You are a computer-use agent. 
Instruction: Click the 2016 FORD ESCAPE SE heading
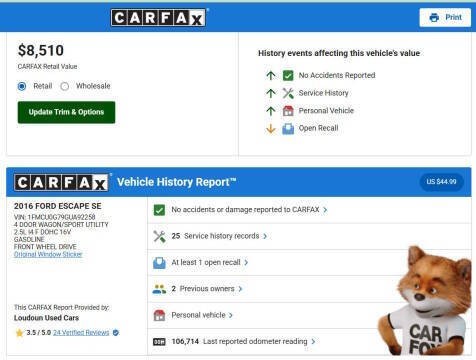[x=58, y=206]
